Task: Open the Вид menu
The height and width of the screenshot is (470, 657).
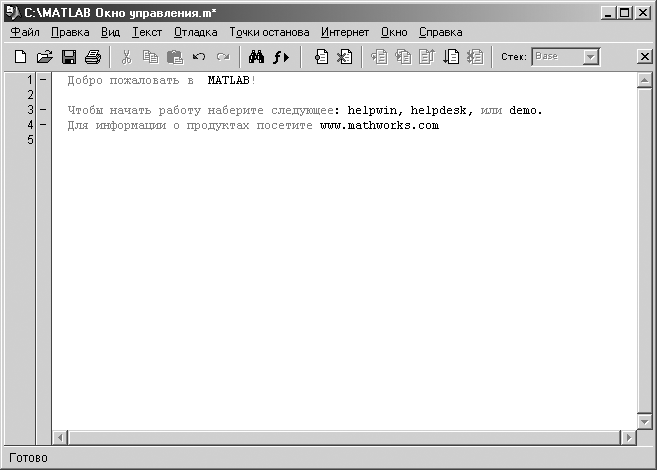Action: [x=110, y=32]
